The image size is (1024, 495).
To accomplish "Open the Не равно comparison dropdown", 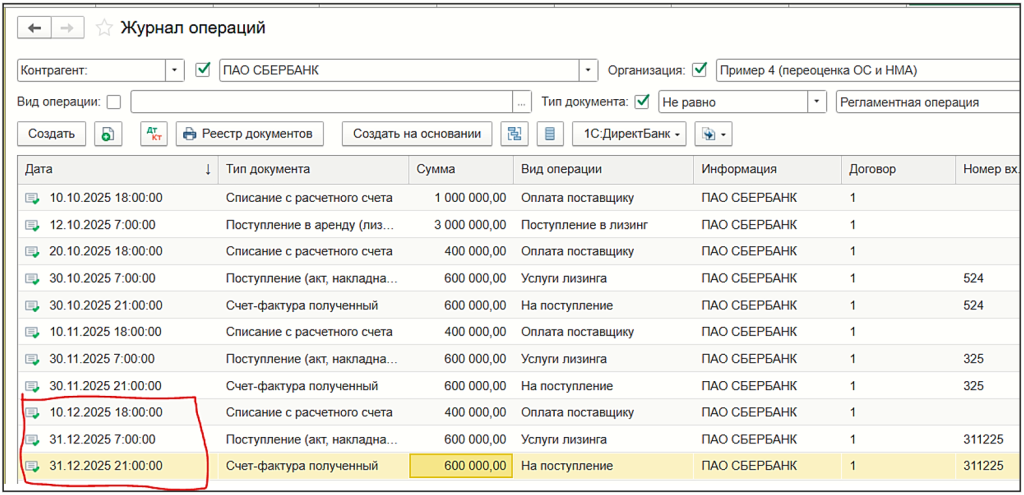I will [818, 102].
